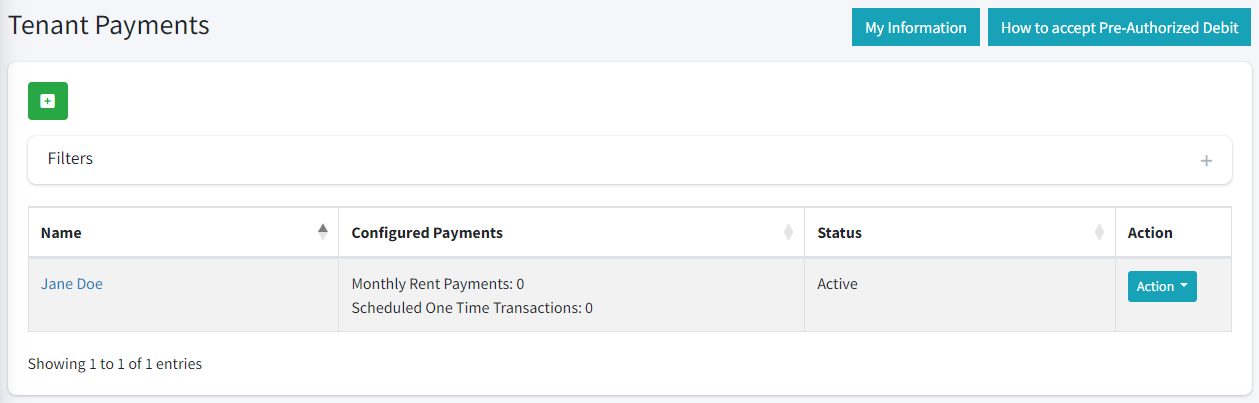This screenshot has width=1259, height=403.
Task: Click the Filters panel label
Action: pos(70,159)
